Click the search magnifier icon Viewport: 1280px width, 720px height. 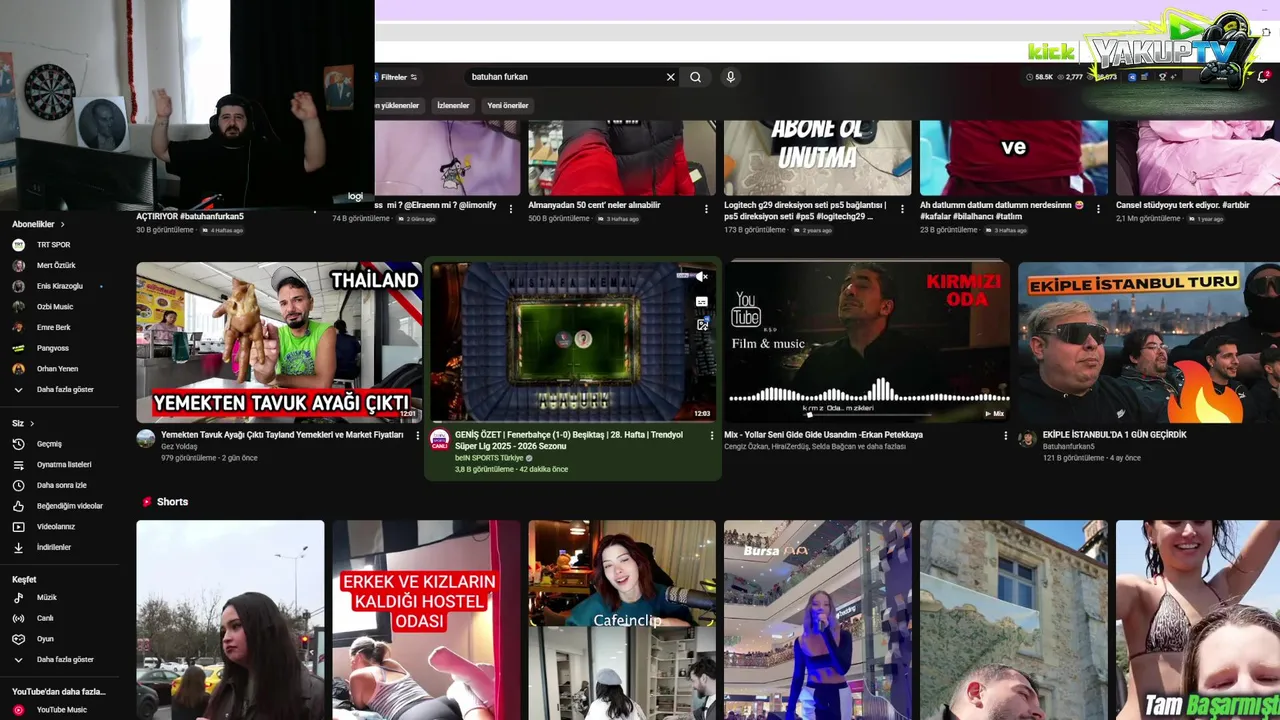point(695,77)
